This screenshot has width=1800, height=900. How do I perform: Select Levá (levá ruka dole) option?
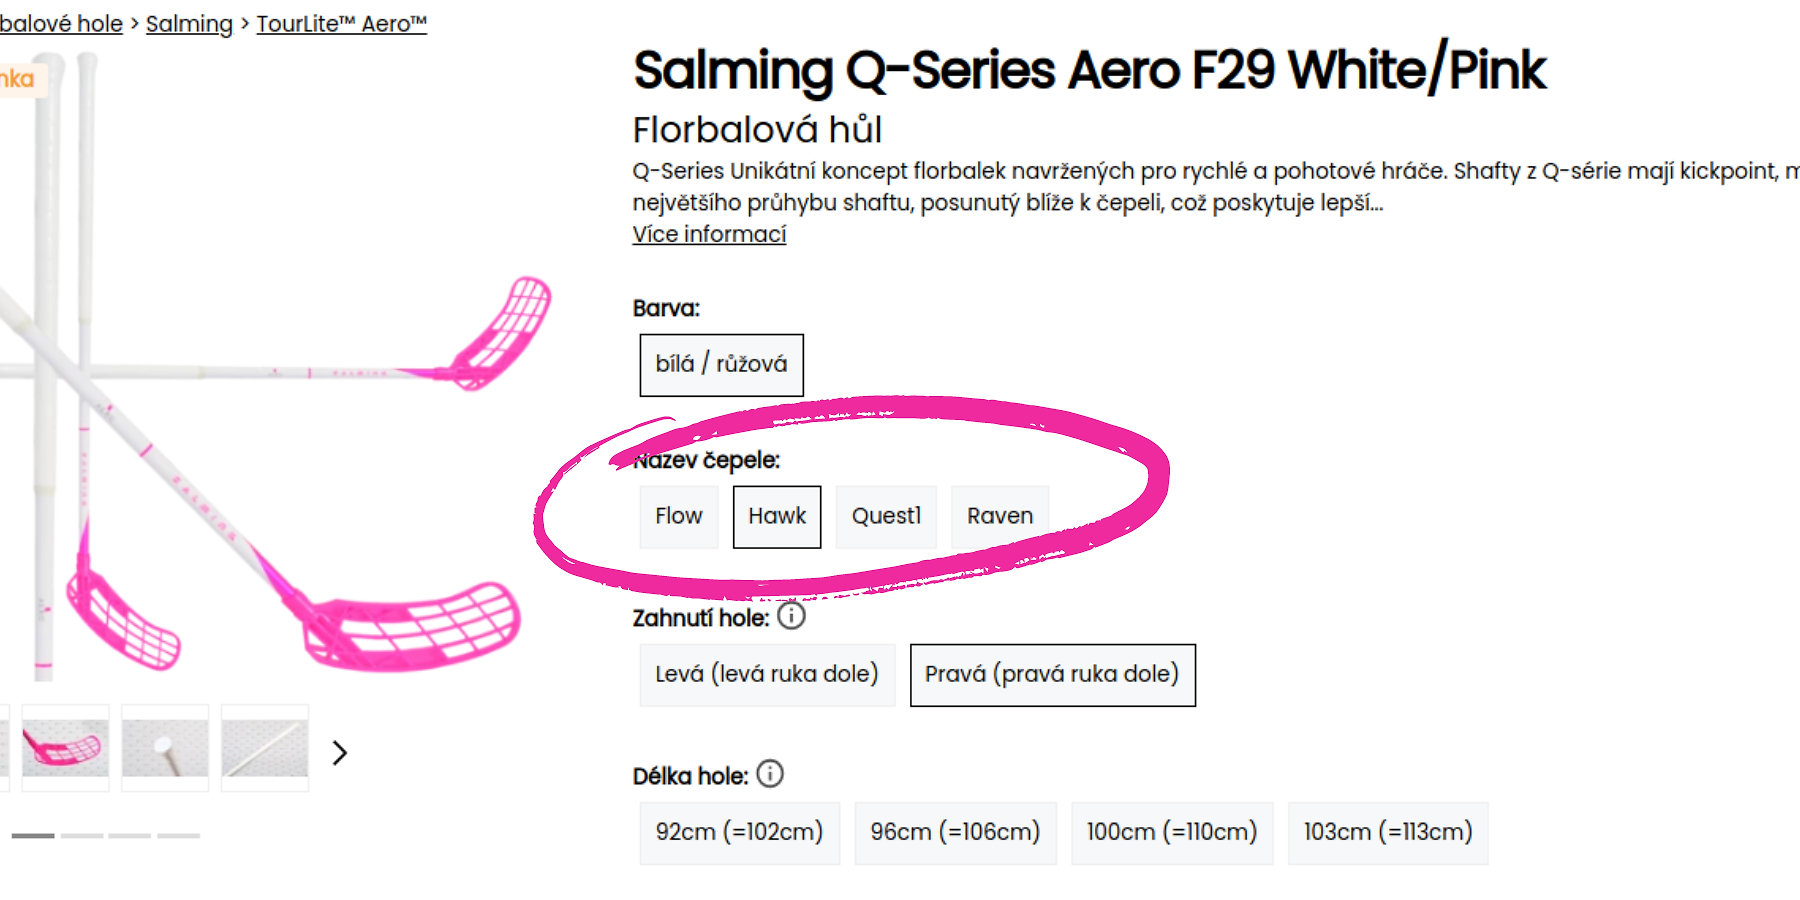(767, 674)
